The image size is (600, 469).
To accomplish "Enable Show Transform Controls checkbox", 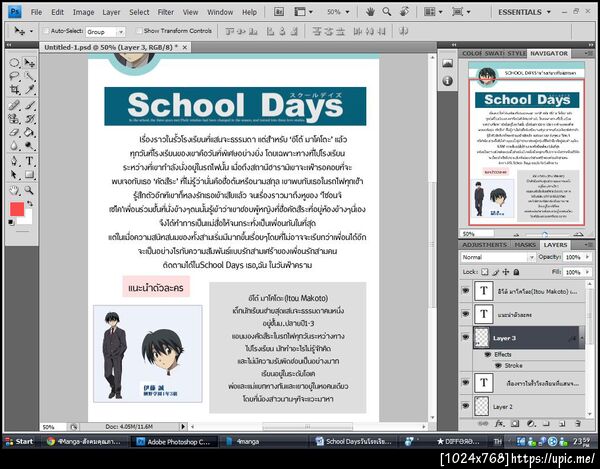I will coord(139,31).
